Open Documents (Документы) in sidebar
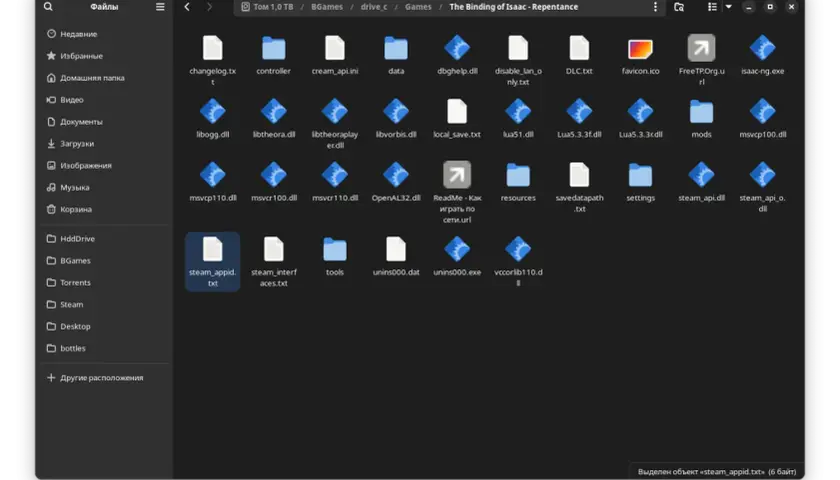840x480 pixels. (x=104, y=122)
